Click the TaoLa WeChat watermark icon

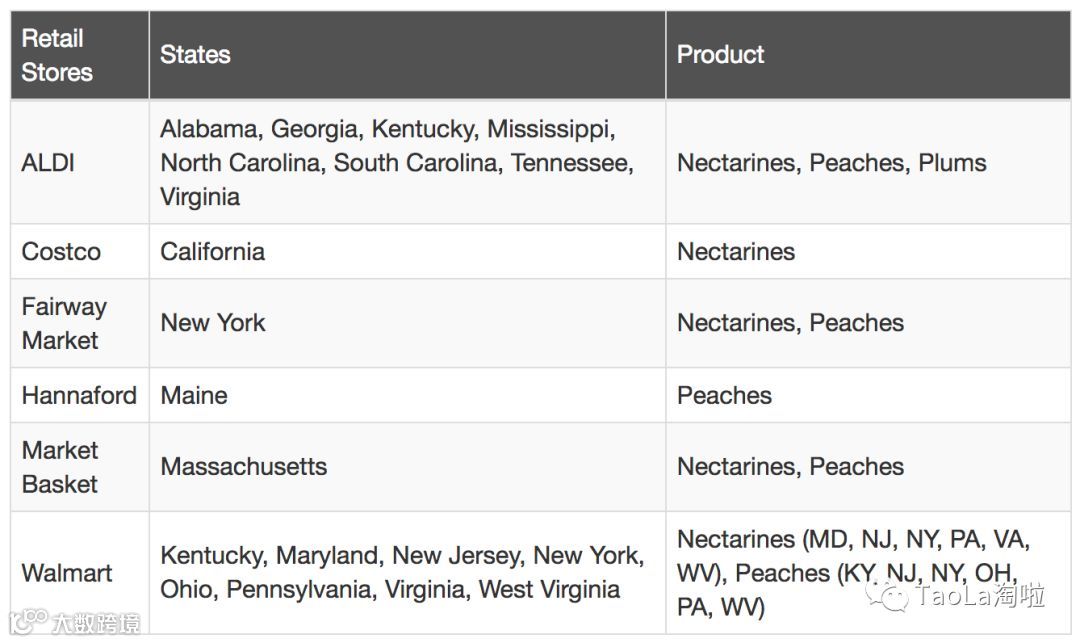pyautogui.click(x=887, y=595)
